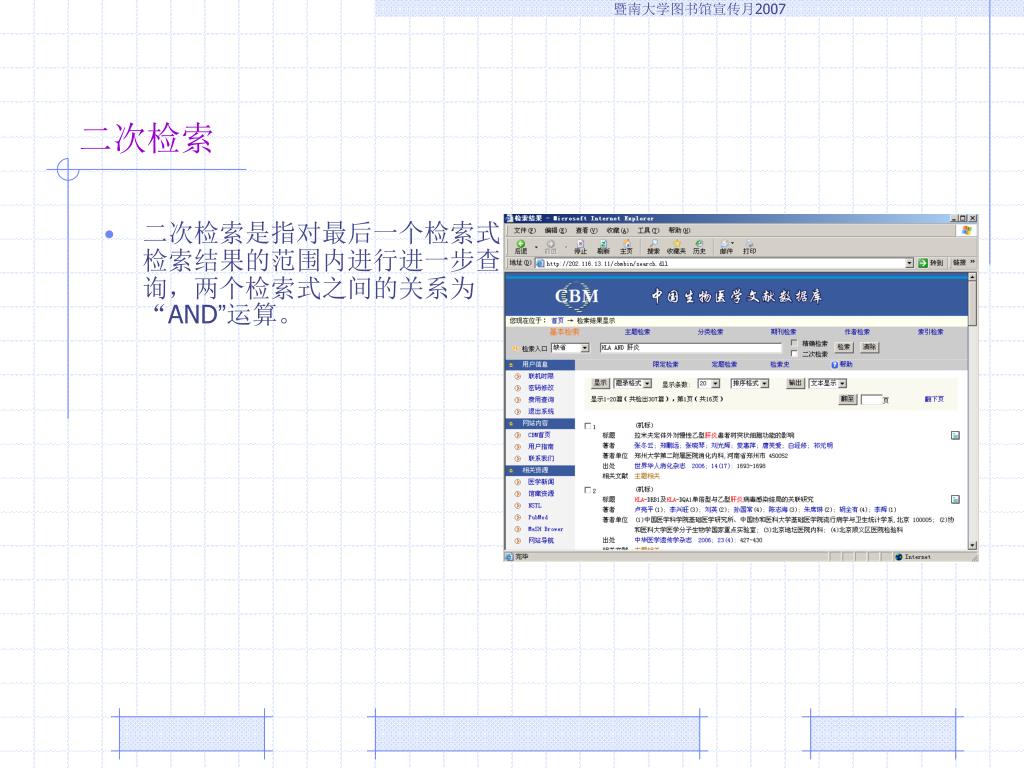Image resolution: width=1024 pixels, height=768 pixels.
Task: Open the address bar history dropdown arrow
Action: pos(909,263)
